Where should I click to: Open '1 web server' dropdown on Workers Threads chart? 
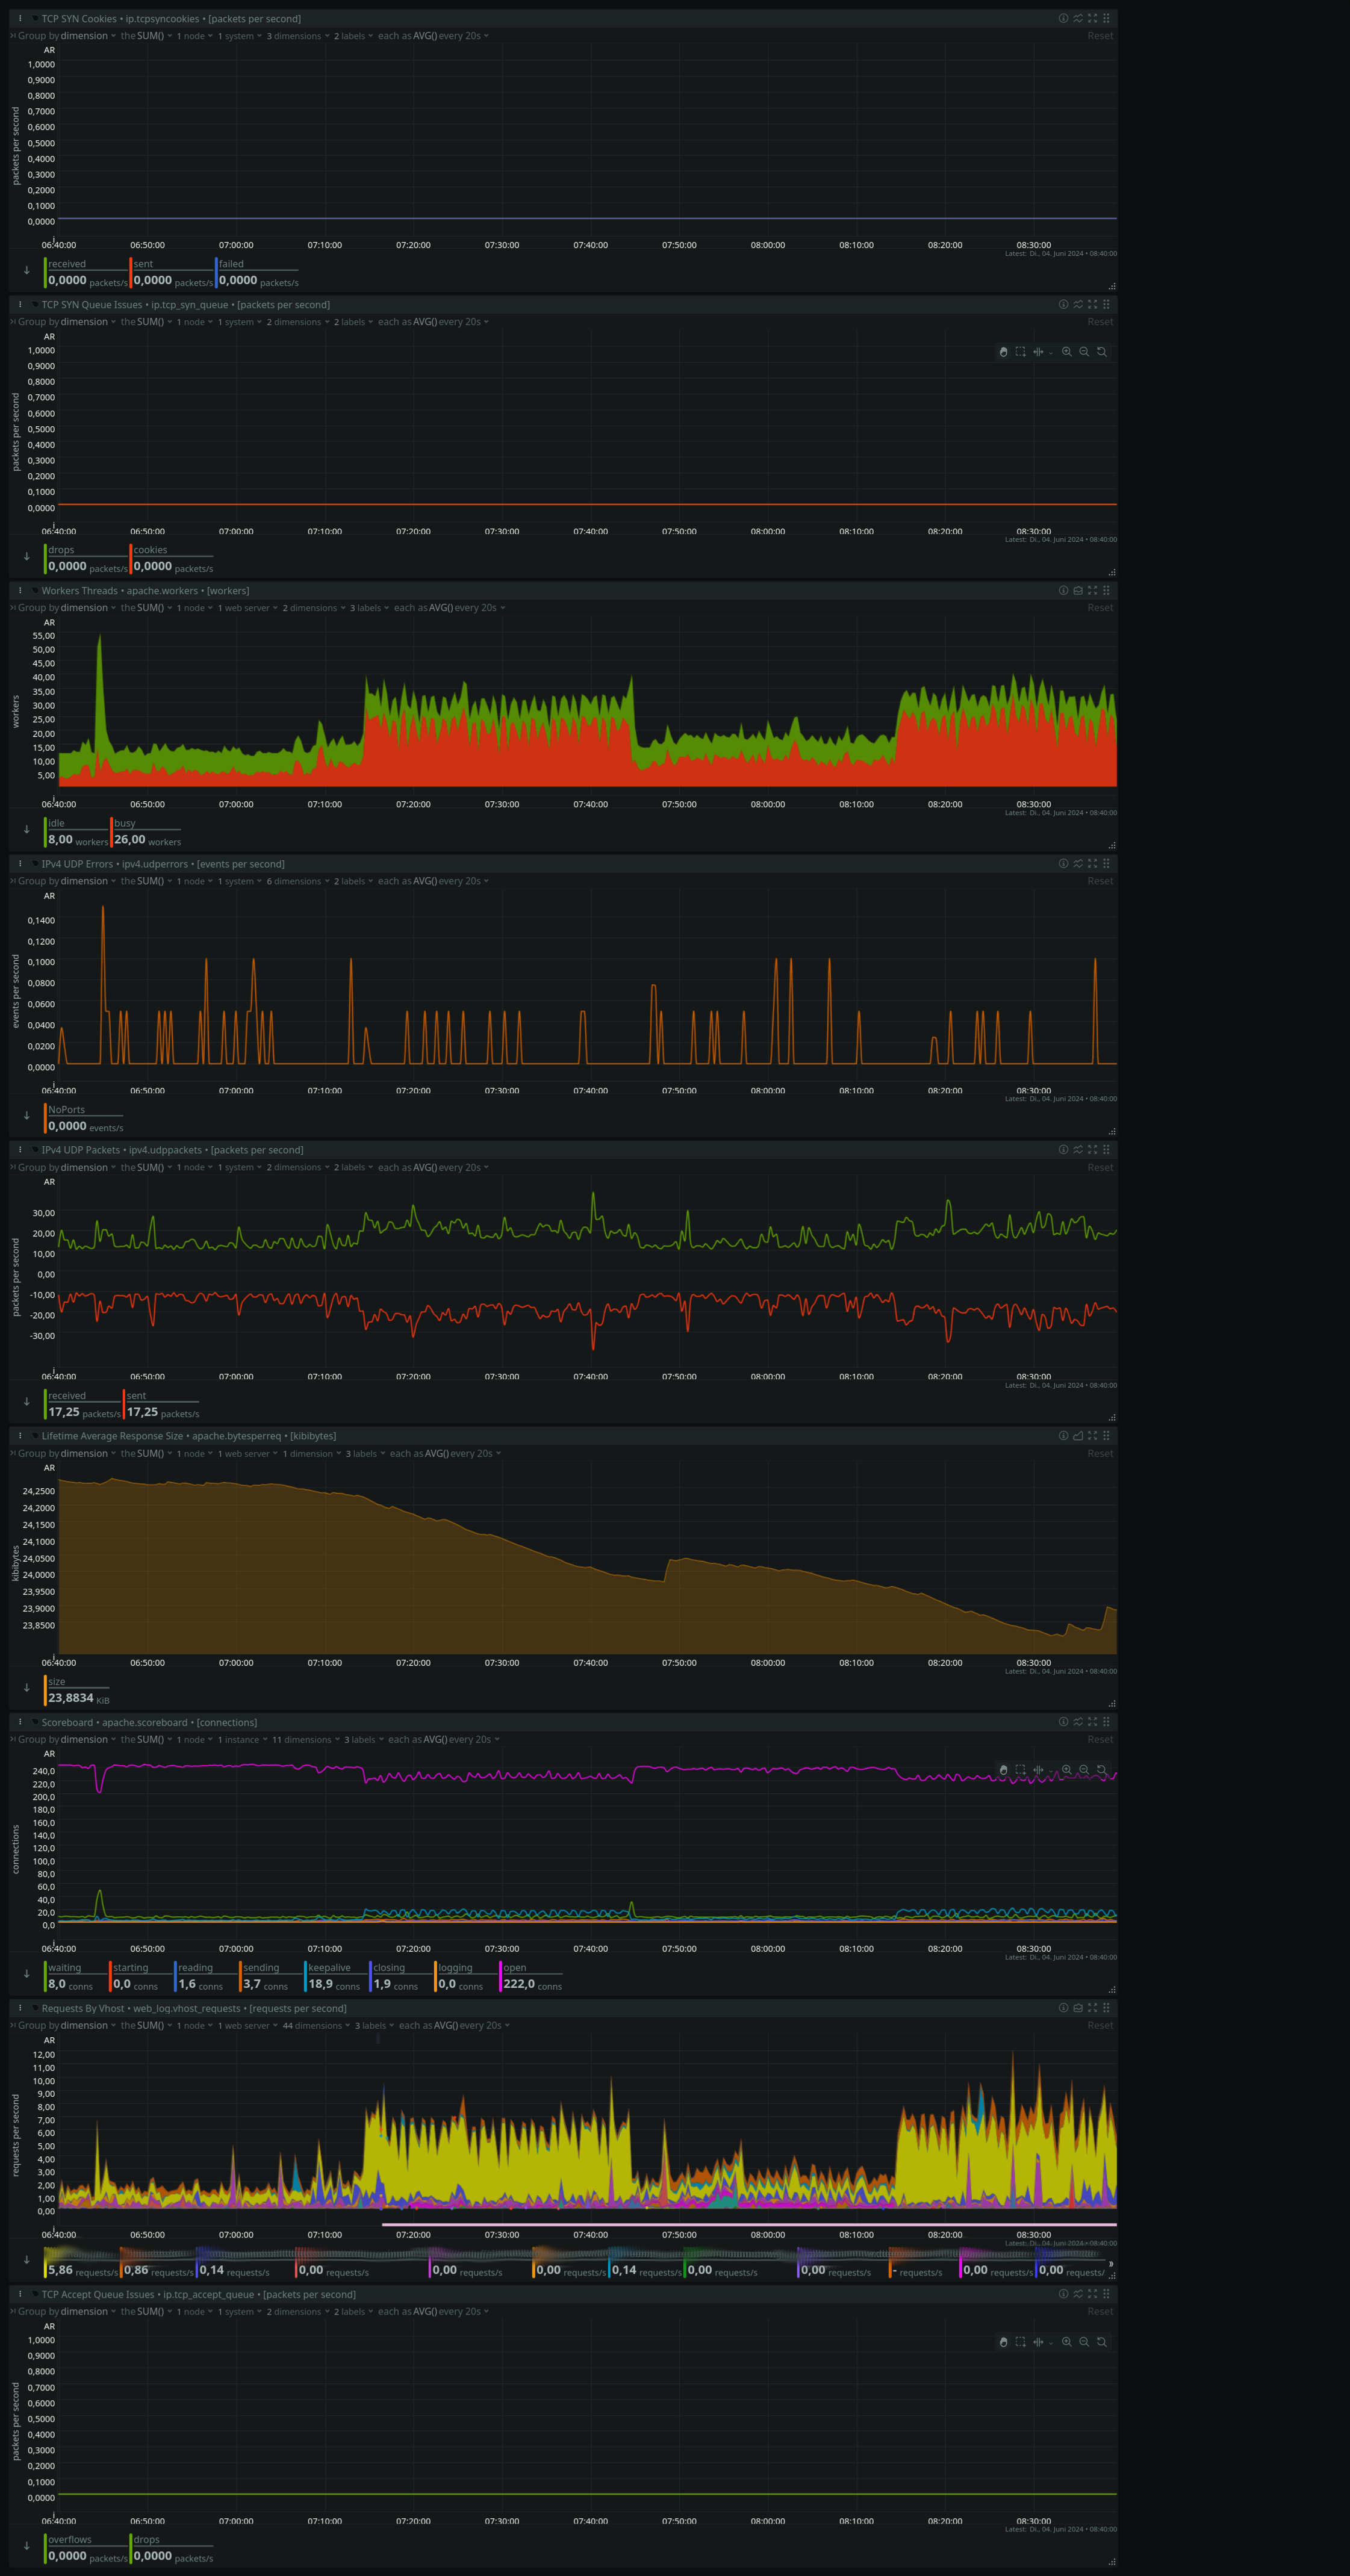tap(247, 608)
